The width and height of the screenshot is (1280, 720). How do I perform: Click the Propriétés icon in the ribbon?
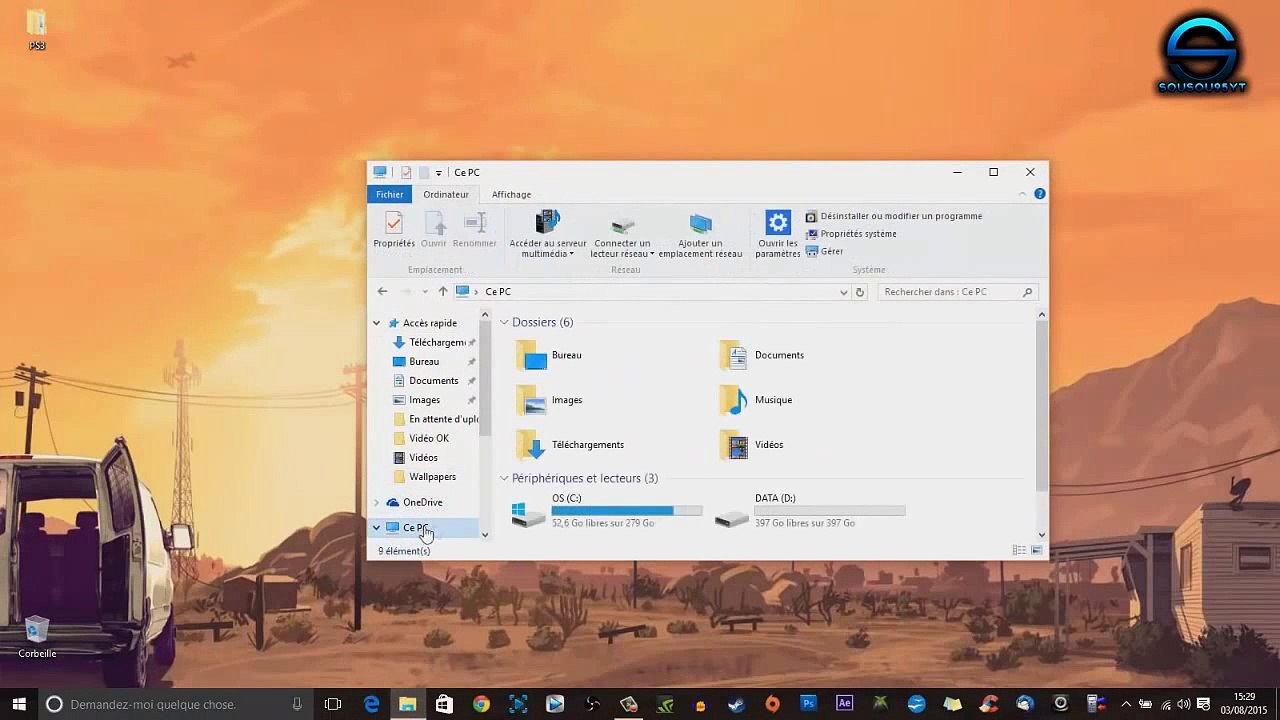pyautogui.click(x=393, y=224)
